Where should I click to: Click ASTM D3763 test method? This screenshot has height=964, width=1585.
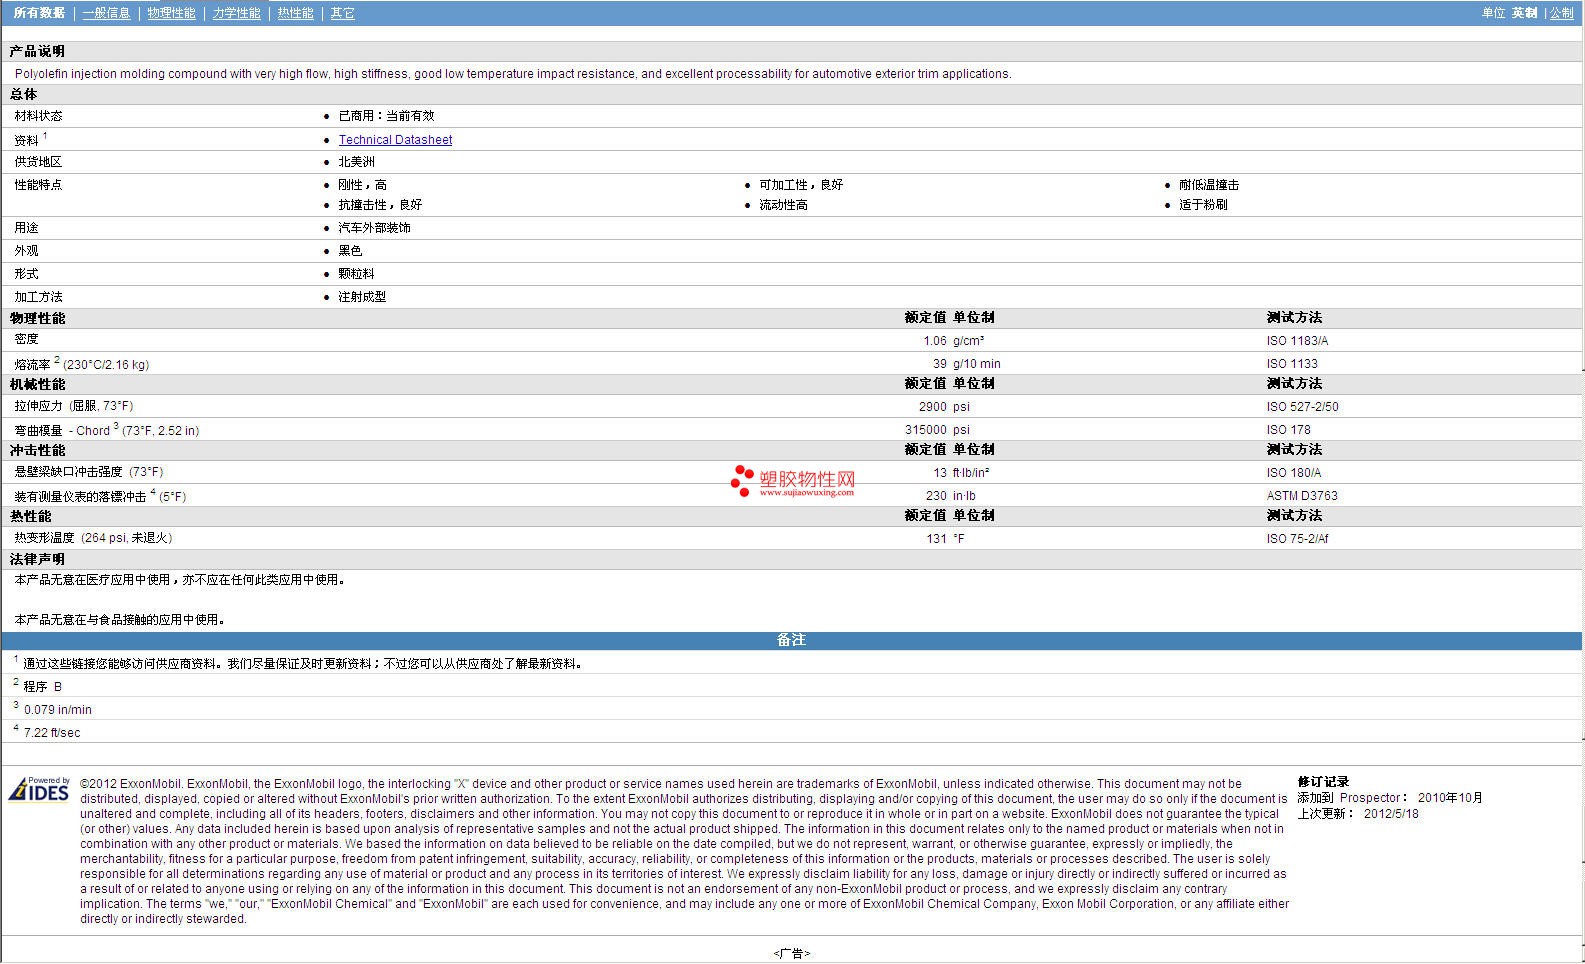pyautogui.click(x=1302, y=496)
